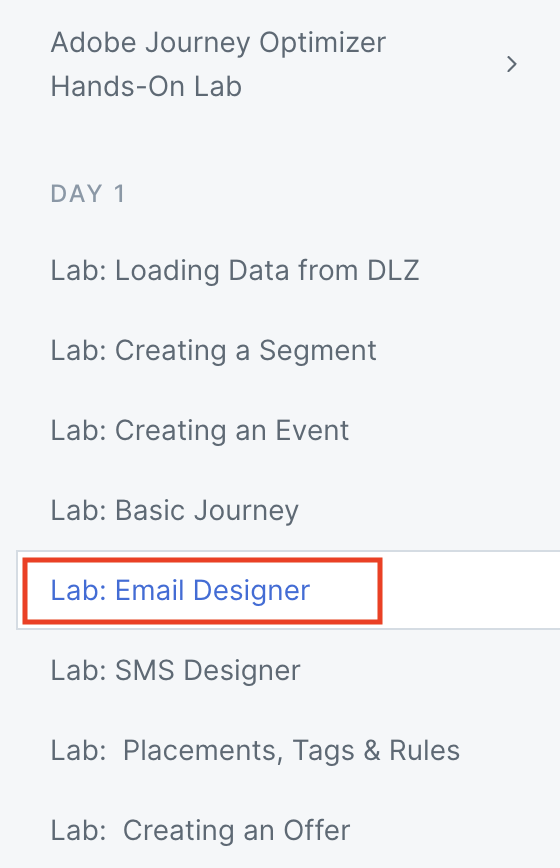The height and width of the screenshot is (868, 560).
Task: Pick the Creating an Event sidebar entry
Action: [200, 431]
